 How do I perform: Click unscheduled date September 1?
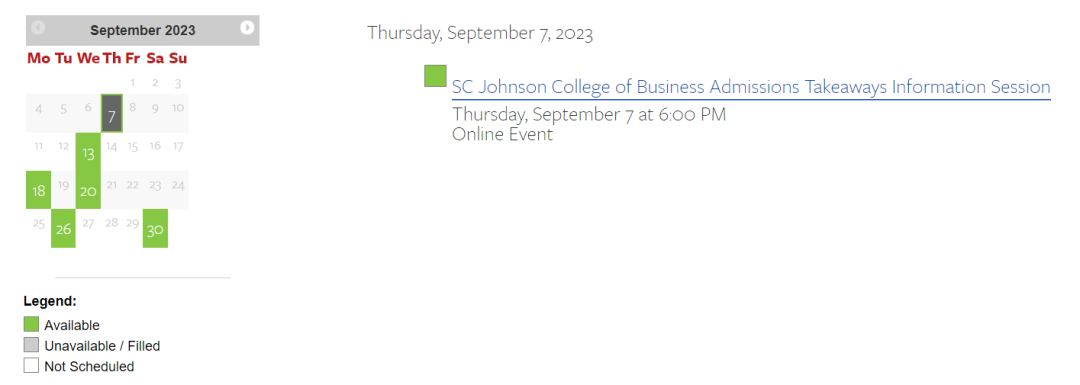[x=132, y=83]
